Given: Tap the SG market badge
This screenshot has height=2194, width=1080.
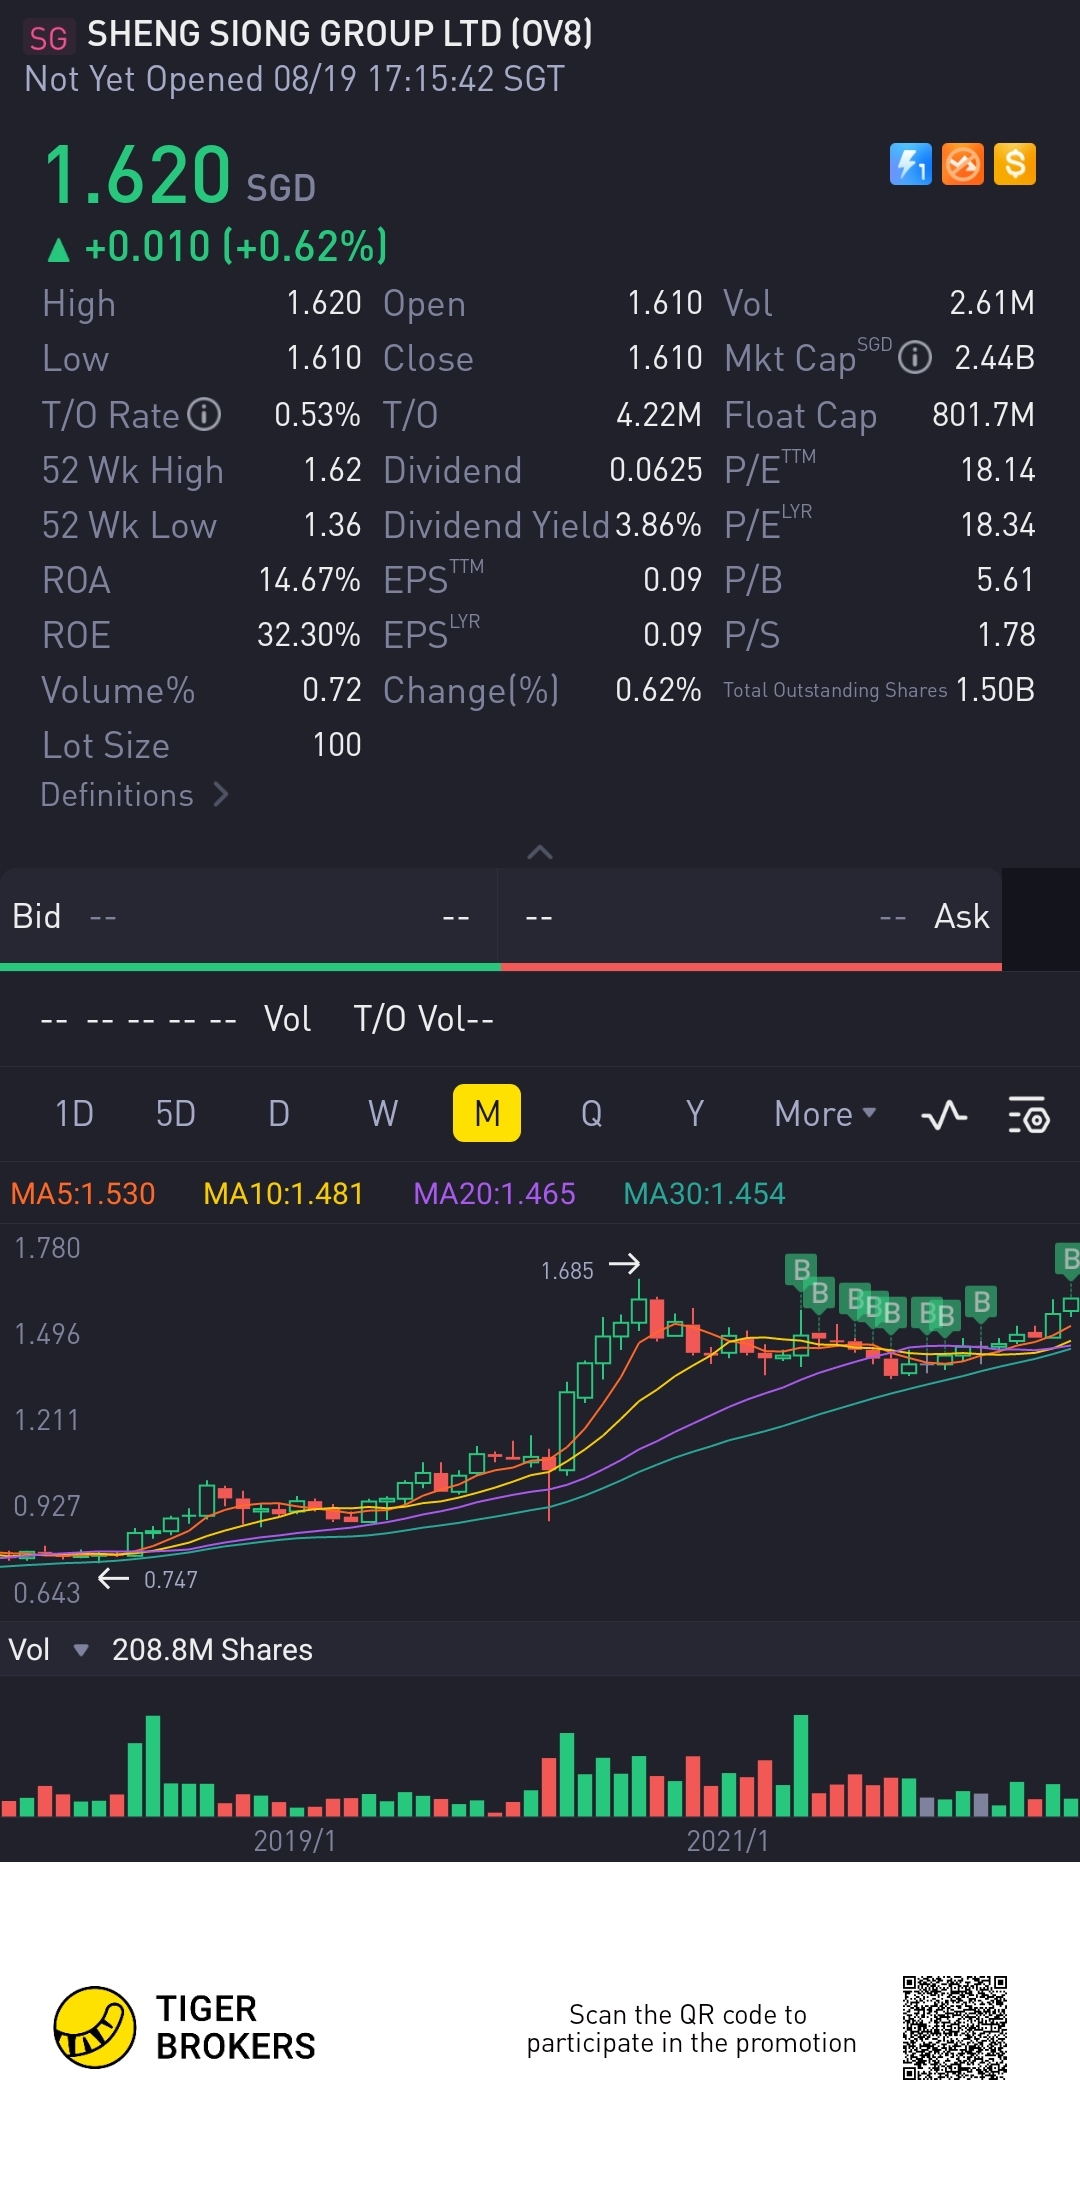Looking at the screenshot, I should [x=47, y=38].
